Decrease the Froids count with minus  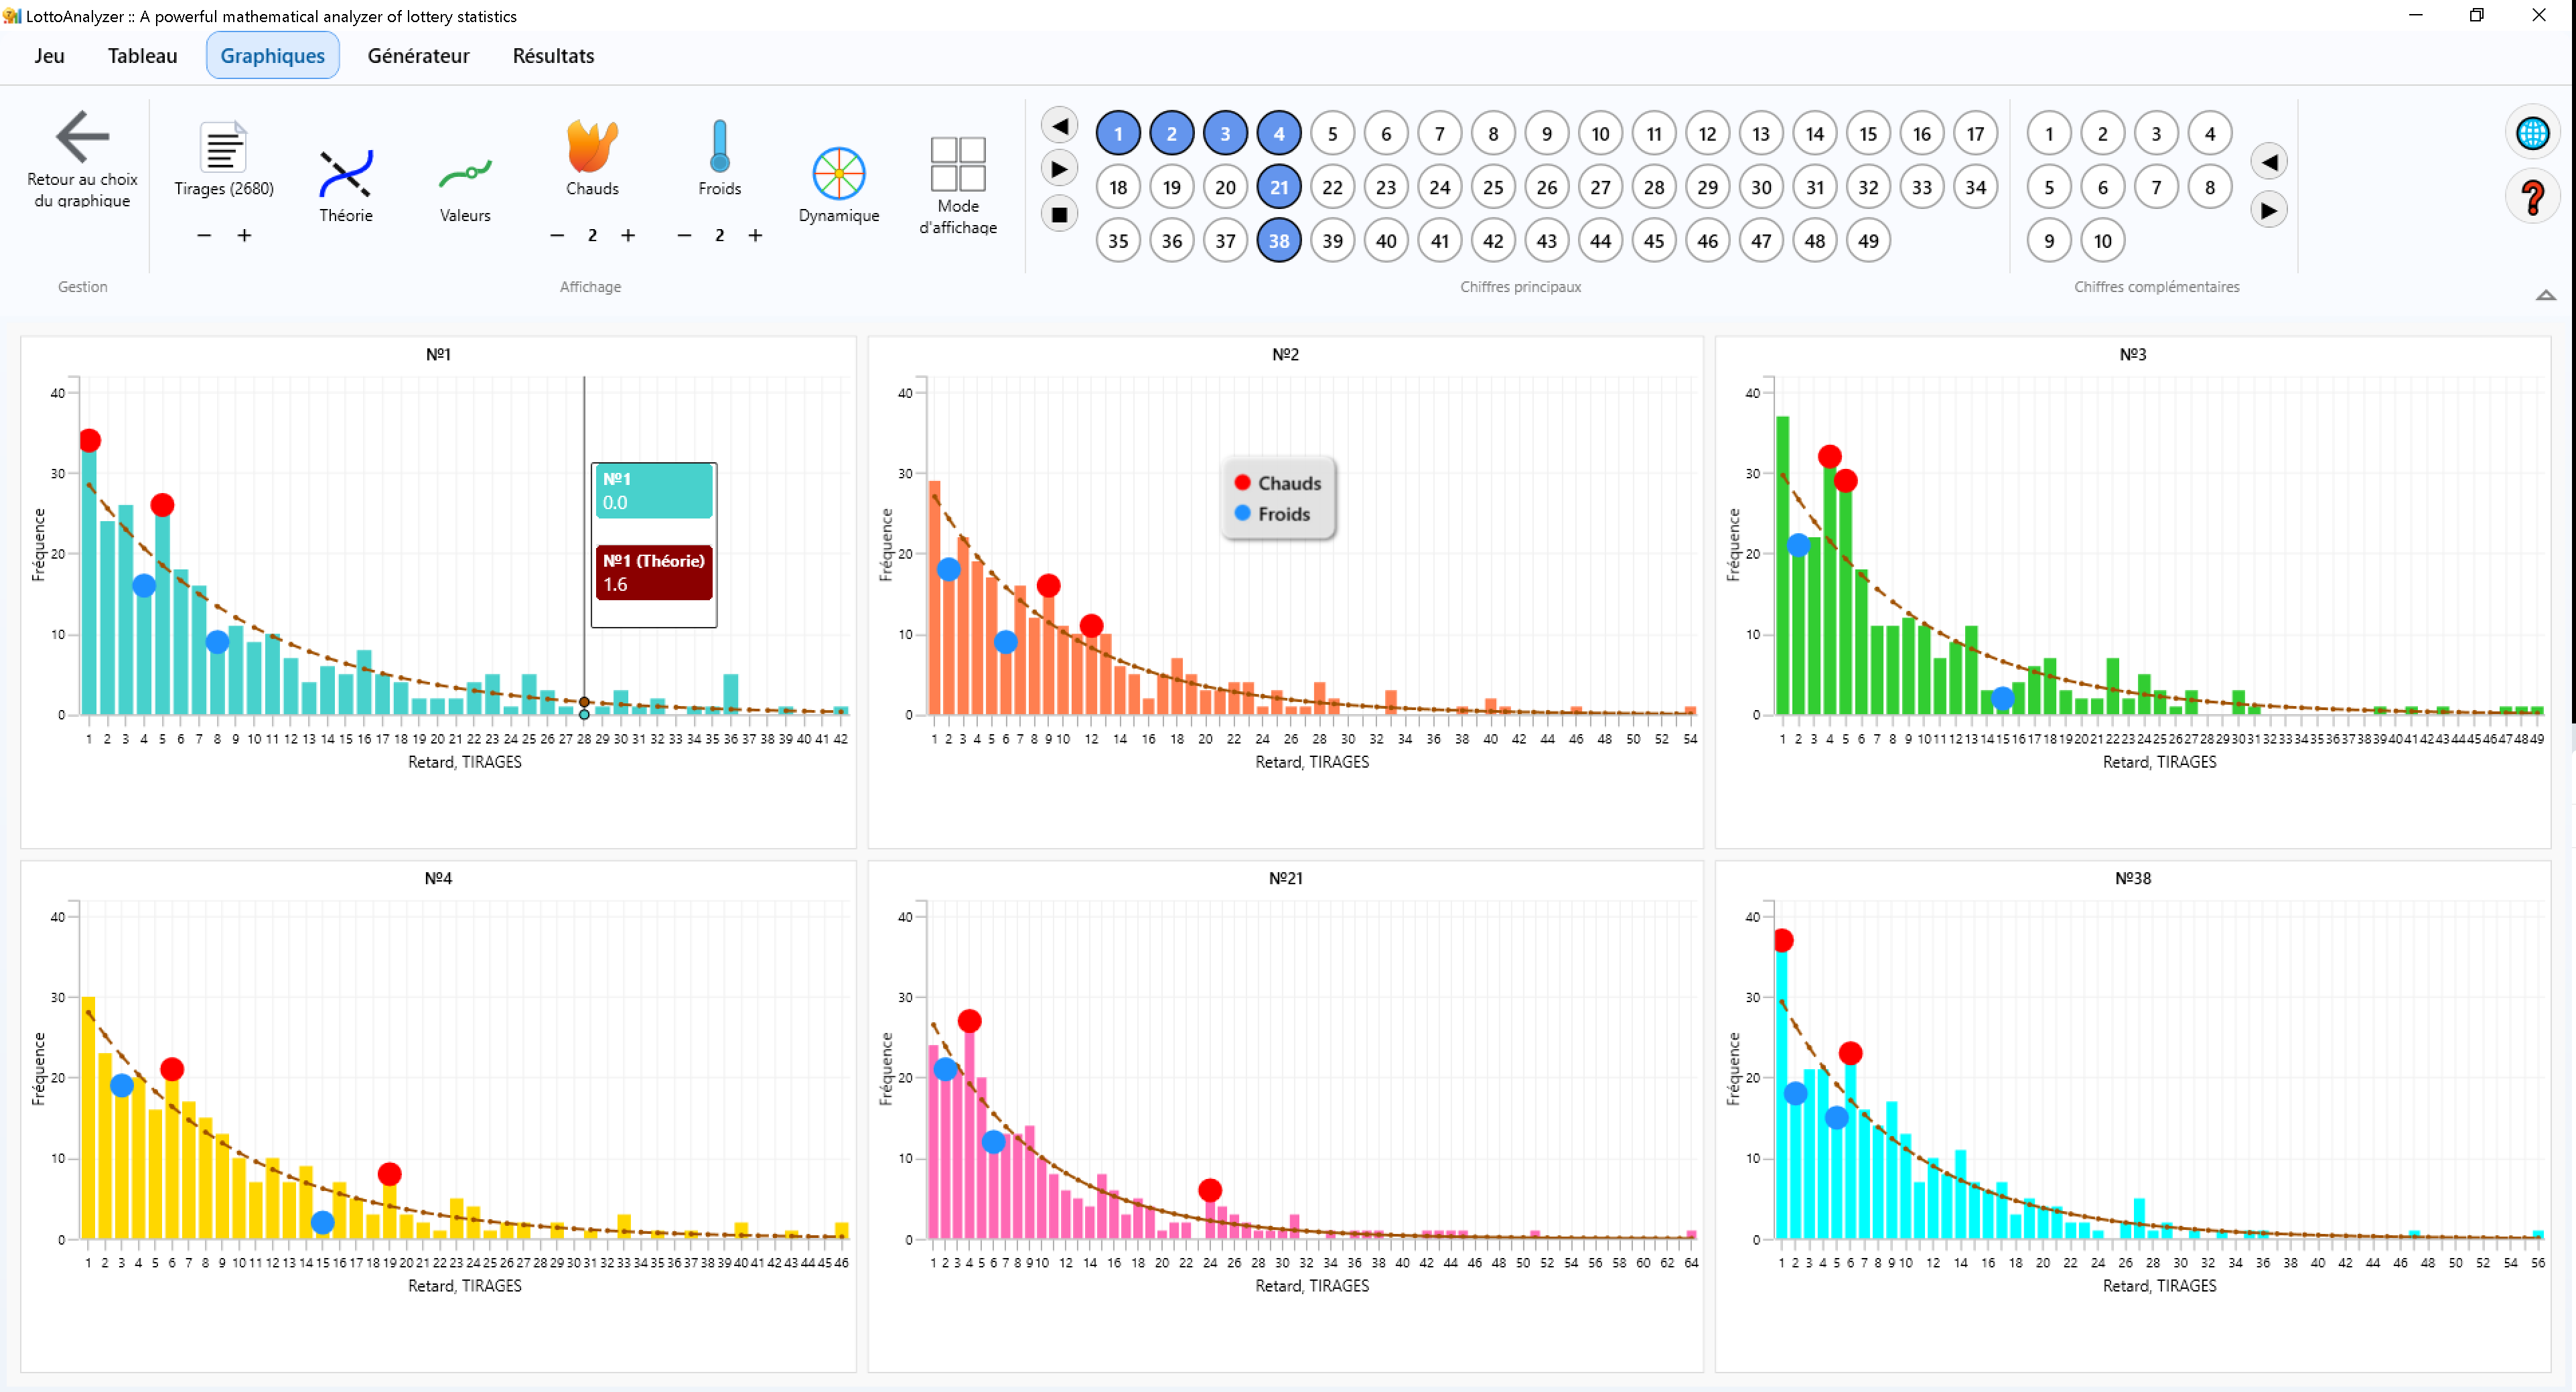pos(684,235)
